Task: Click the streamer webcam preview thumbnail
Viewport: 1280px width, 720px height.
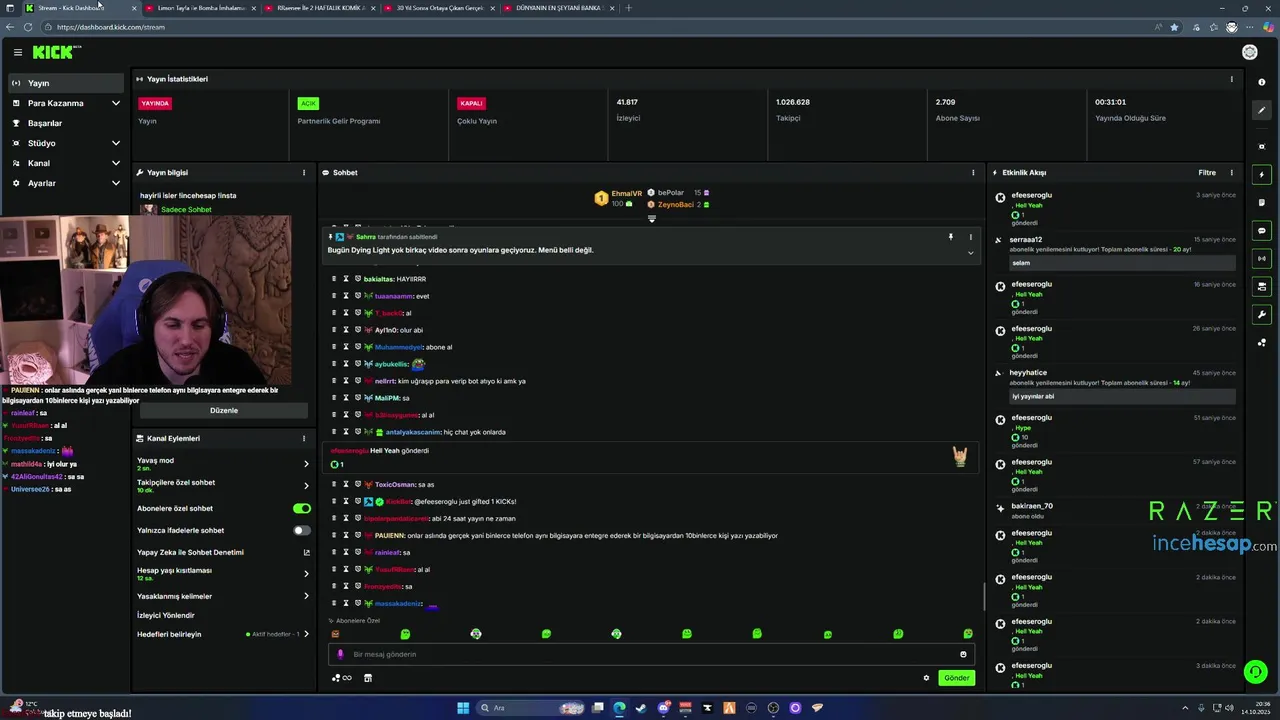Action: coord(146,300)
